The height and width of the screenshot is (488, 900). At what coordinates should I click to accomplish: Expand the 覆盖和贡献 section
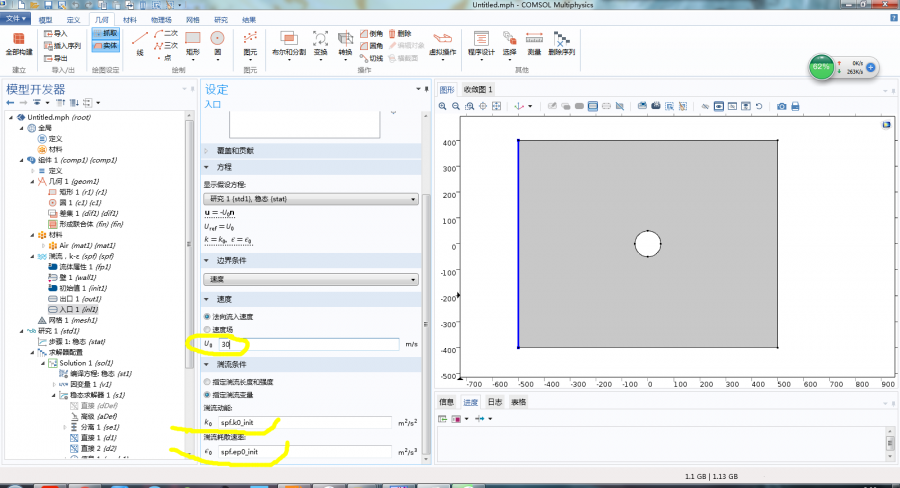click(236, 150)
